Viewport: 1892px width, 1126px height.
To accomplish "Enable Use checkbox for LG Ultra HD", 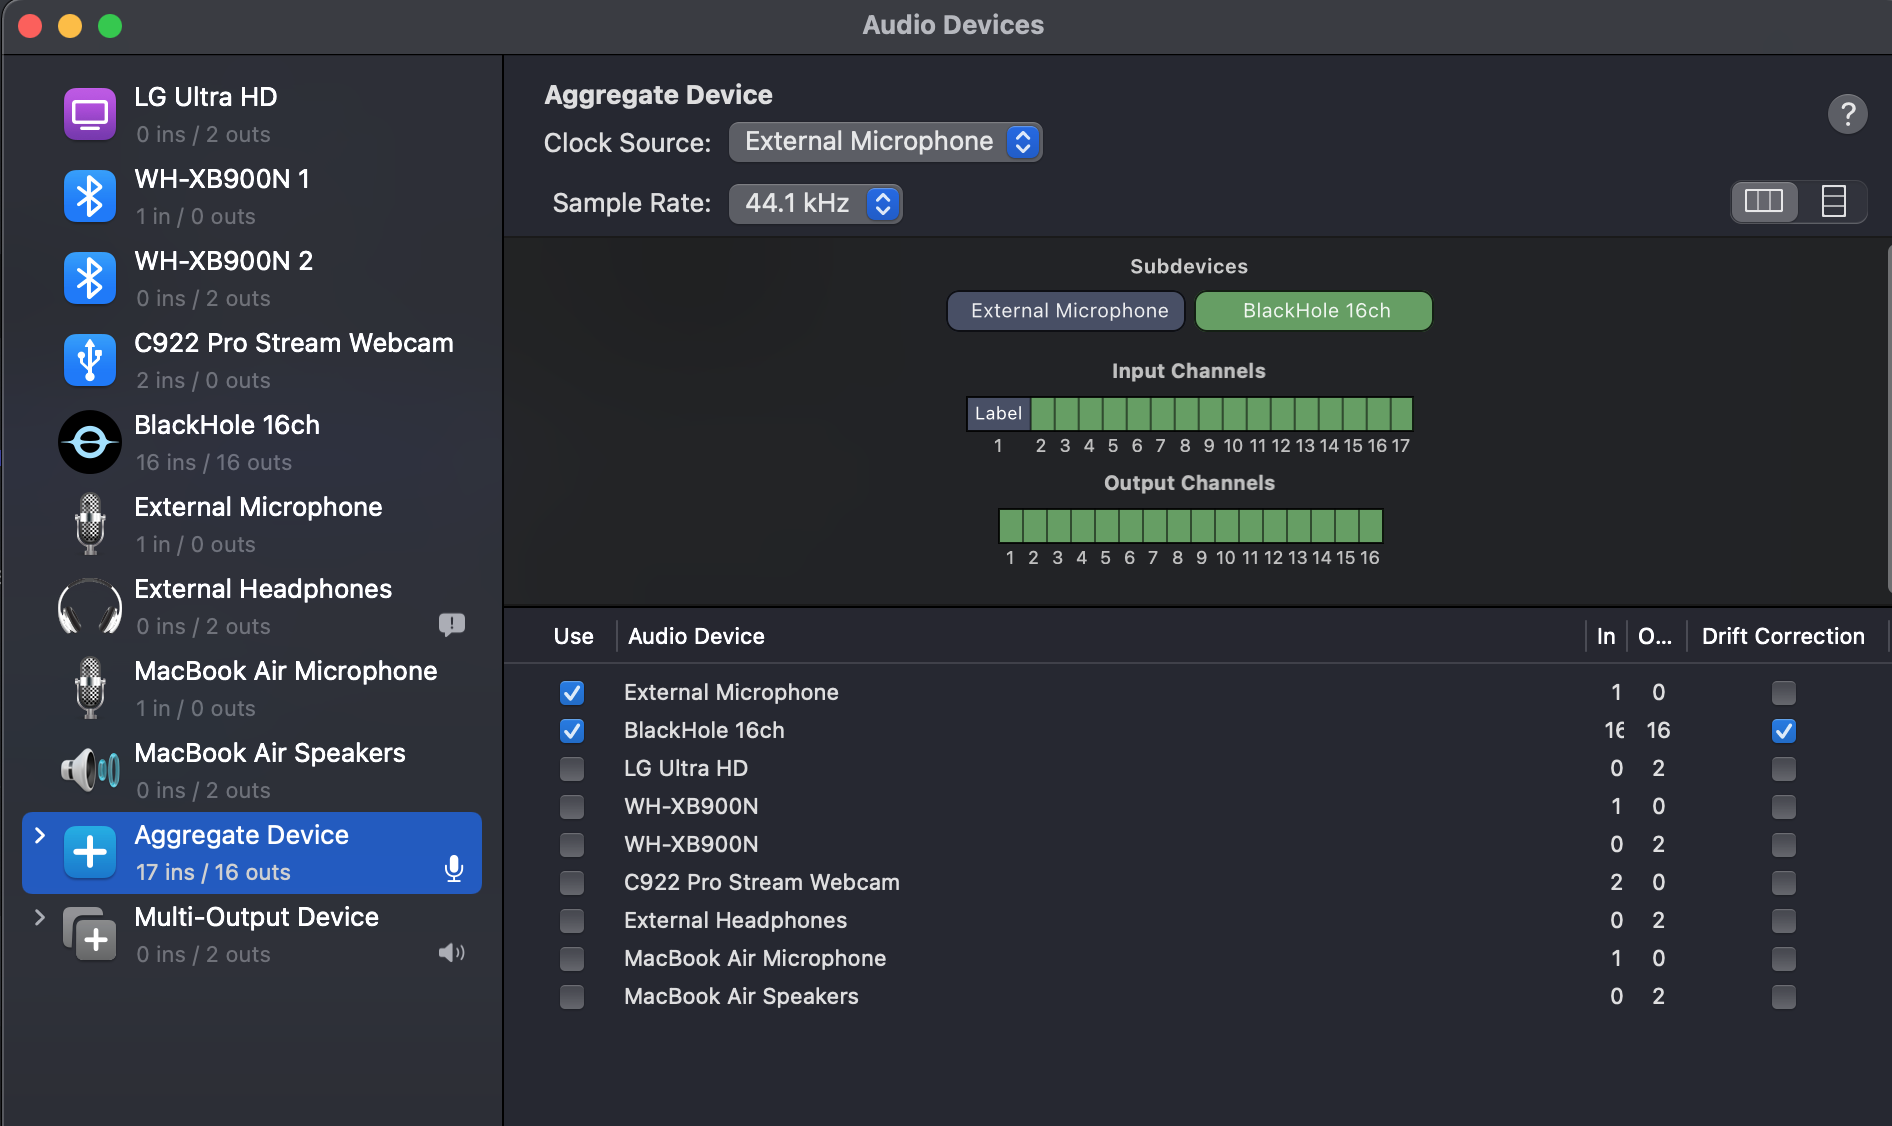I will pyautogui.click(x=572, y=769).
